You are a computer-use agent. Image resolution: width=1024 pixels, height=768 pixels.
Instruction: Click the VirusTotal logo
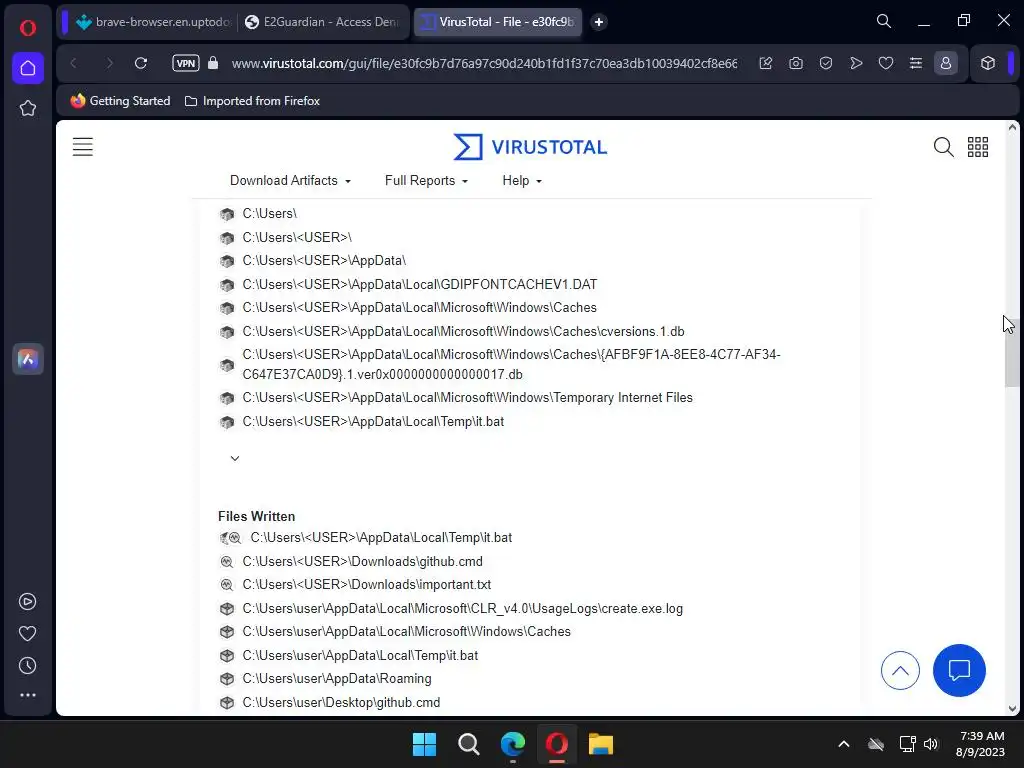click(530, 147)
